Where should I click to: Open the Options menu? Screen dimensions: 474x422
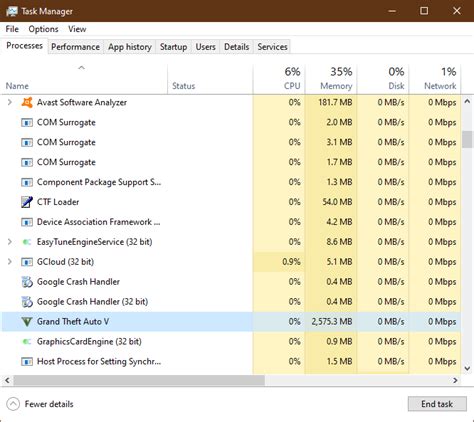click(43, 29)
